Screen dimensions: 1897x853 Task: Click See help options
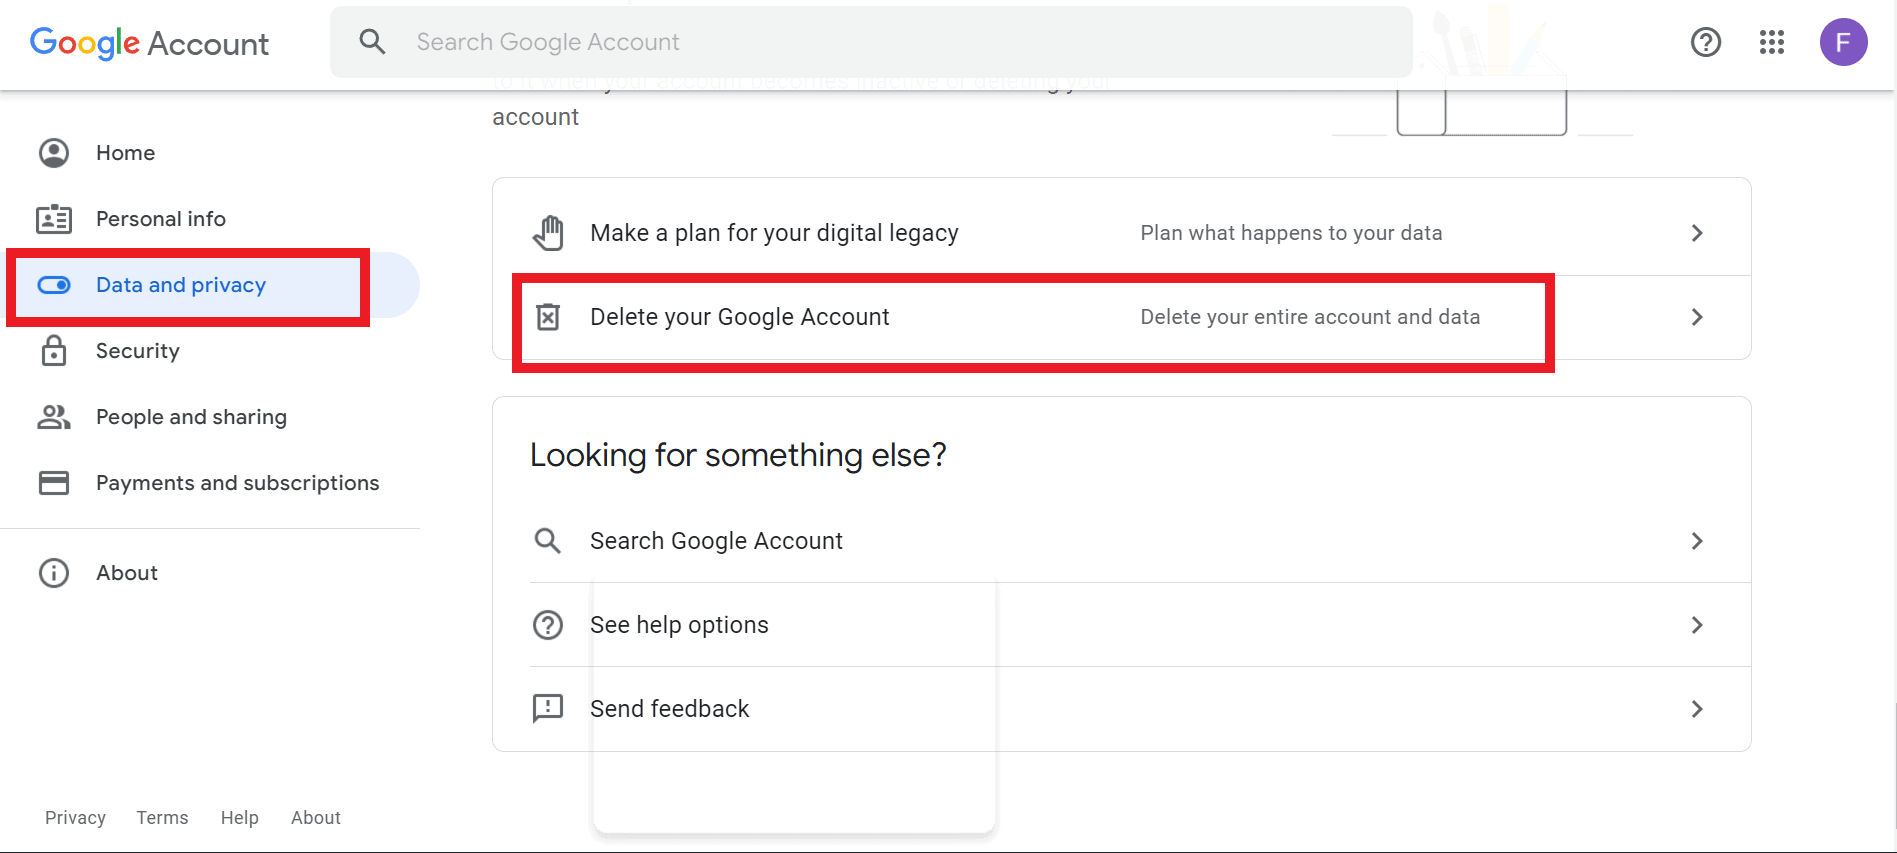coord(679,625)
